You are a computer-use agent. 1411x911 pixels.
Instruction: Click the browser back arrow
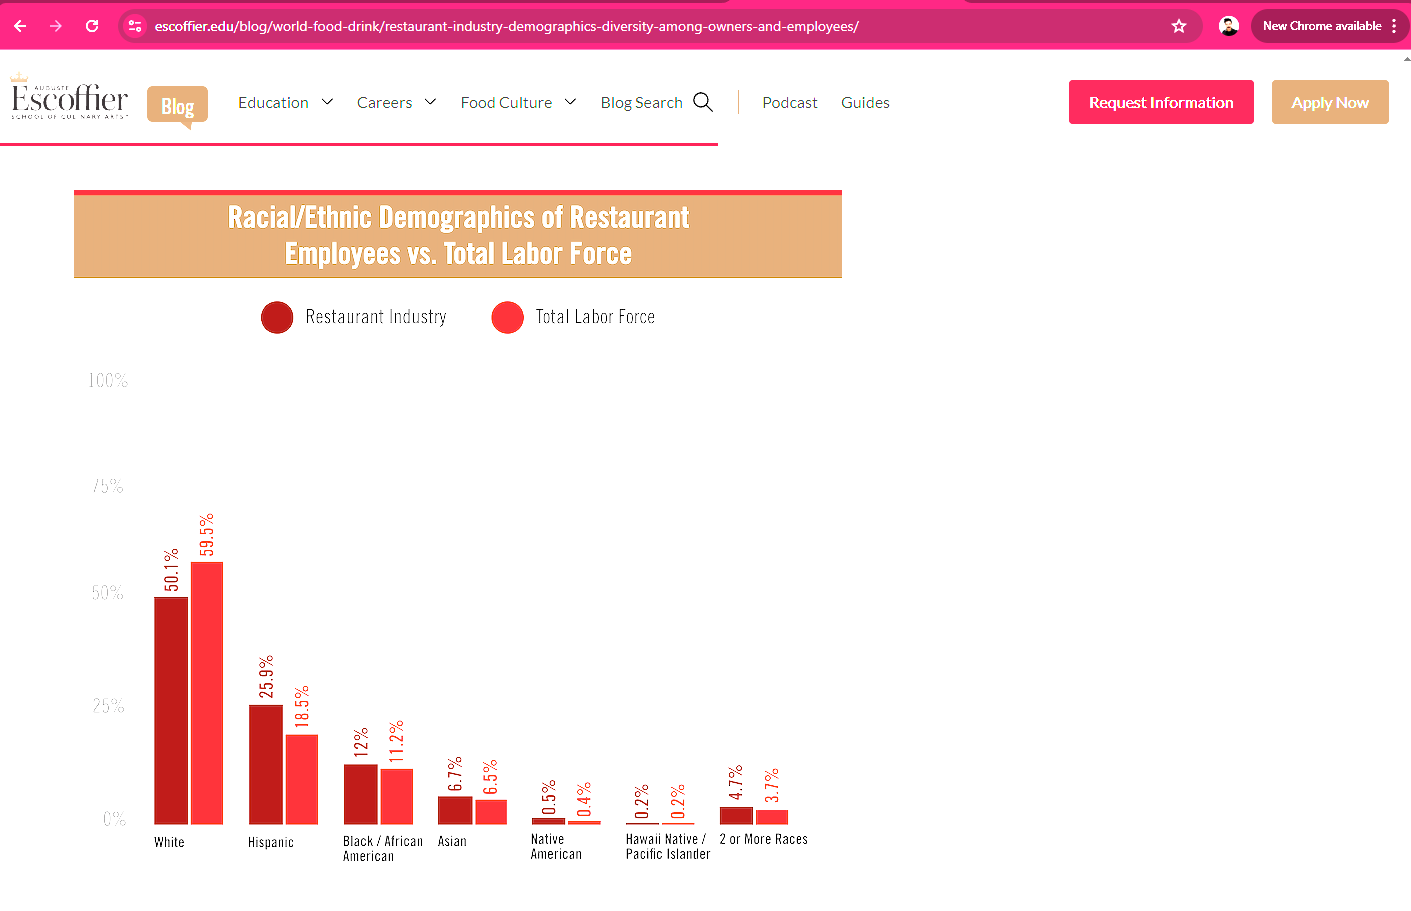pyautogui.click(x=20, y=26)
